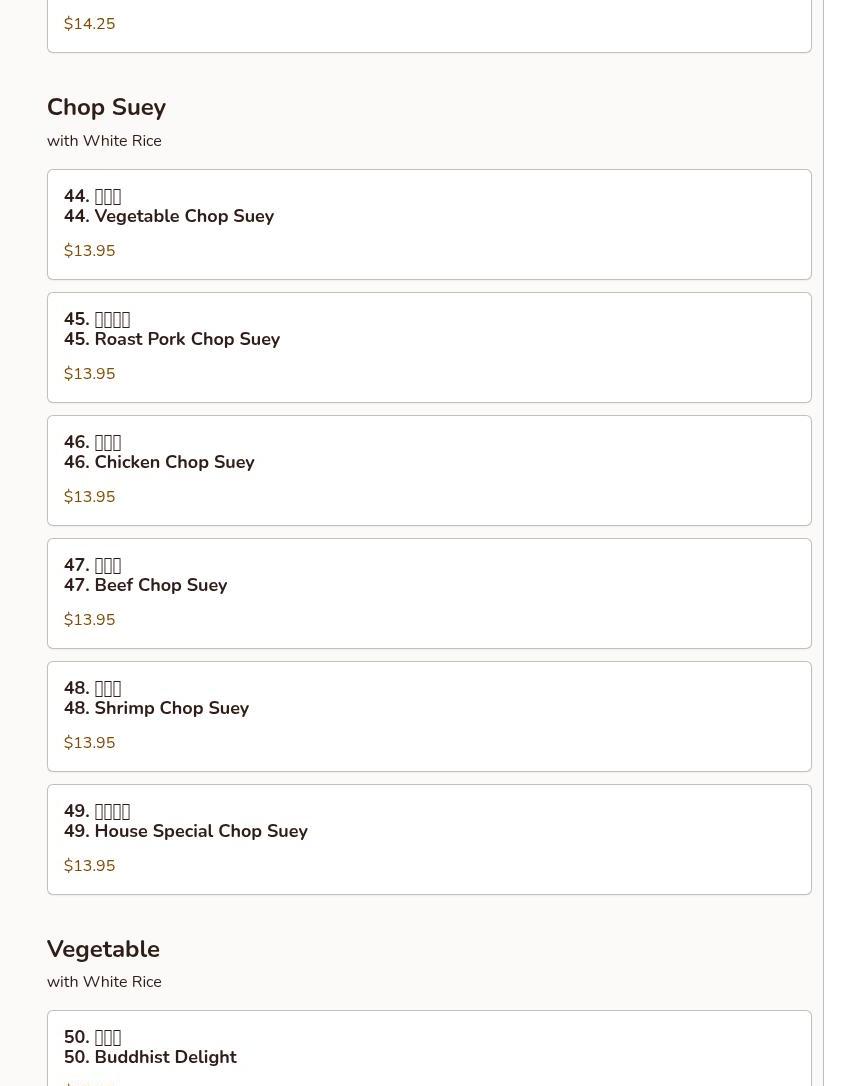Click the Chinese name line of item 49
The image size is (844, 1086).
click(97, 811)
